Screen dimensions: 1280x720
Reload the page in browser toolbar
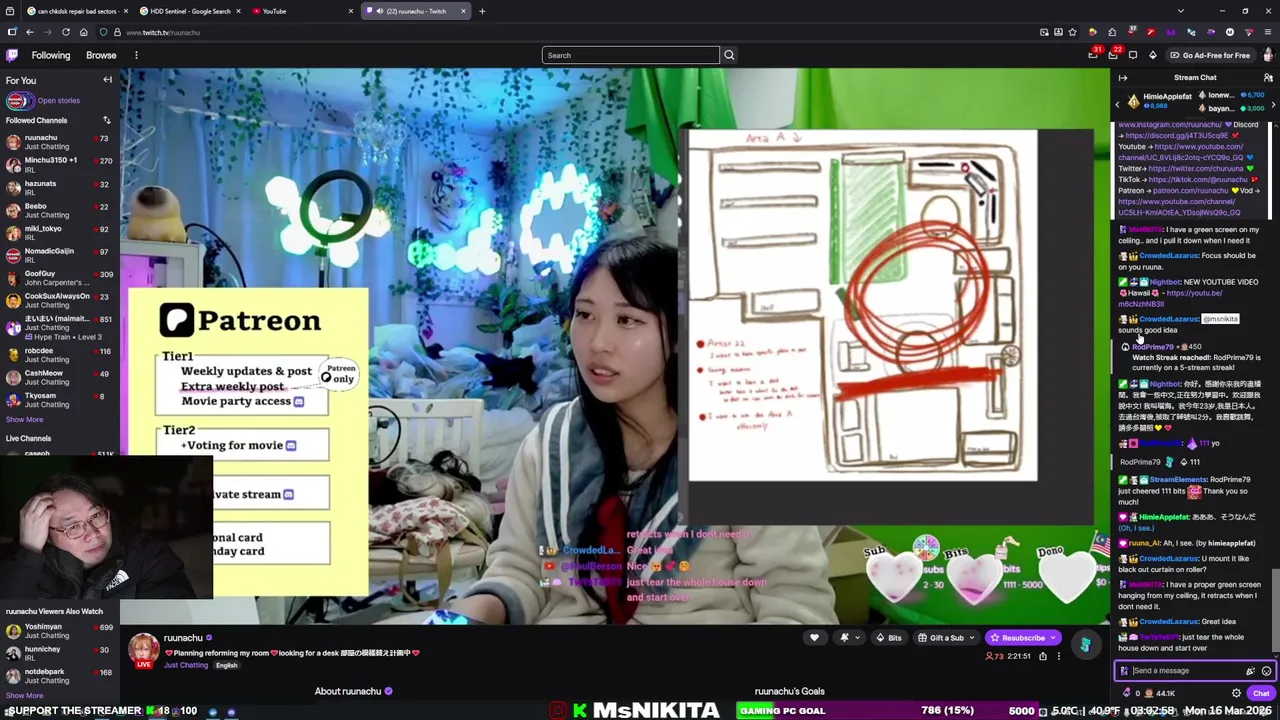[66, 32]
